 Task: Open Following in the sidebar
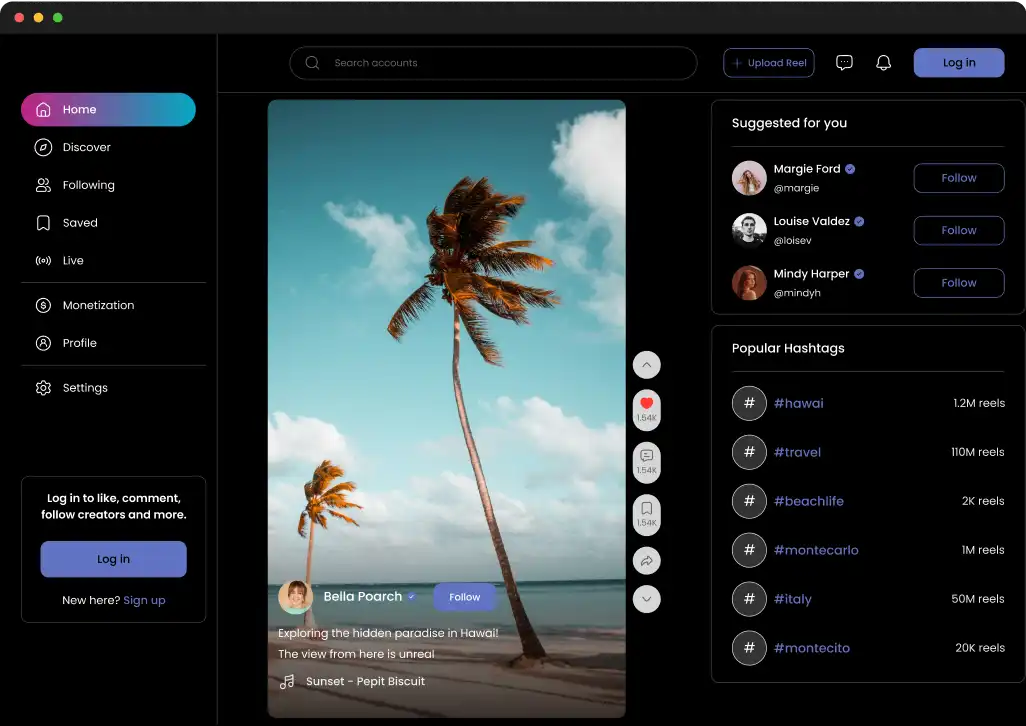75,185
